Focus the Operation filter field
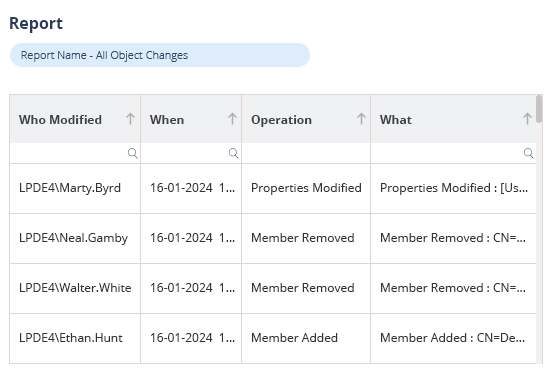 pyautogui.click(x=306, y=153)
